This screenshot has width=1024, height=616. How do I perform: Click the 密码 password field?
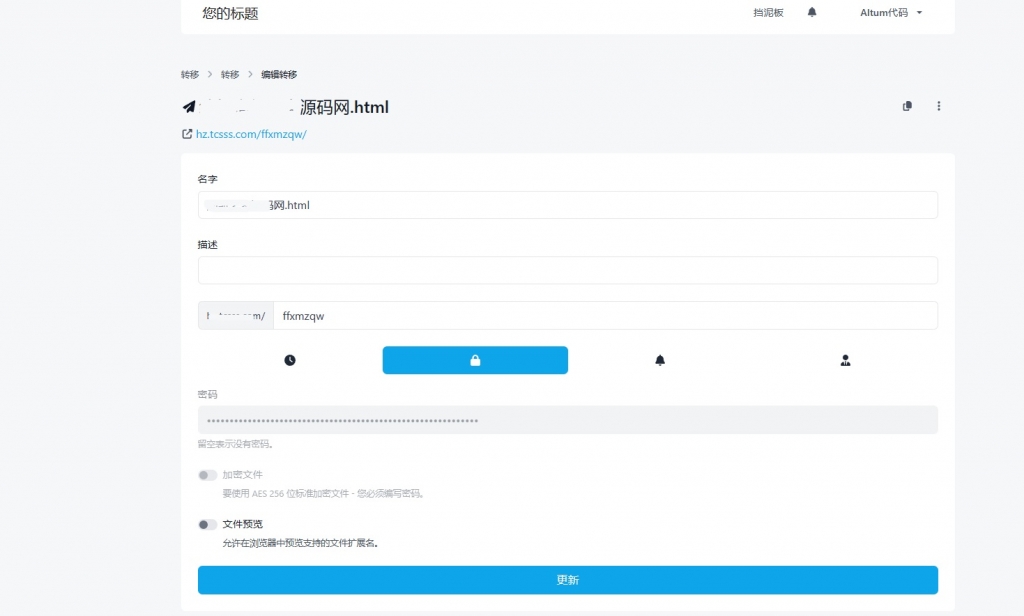coord(567,420)
